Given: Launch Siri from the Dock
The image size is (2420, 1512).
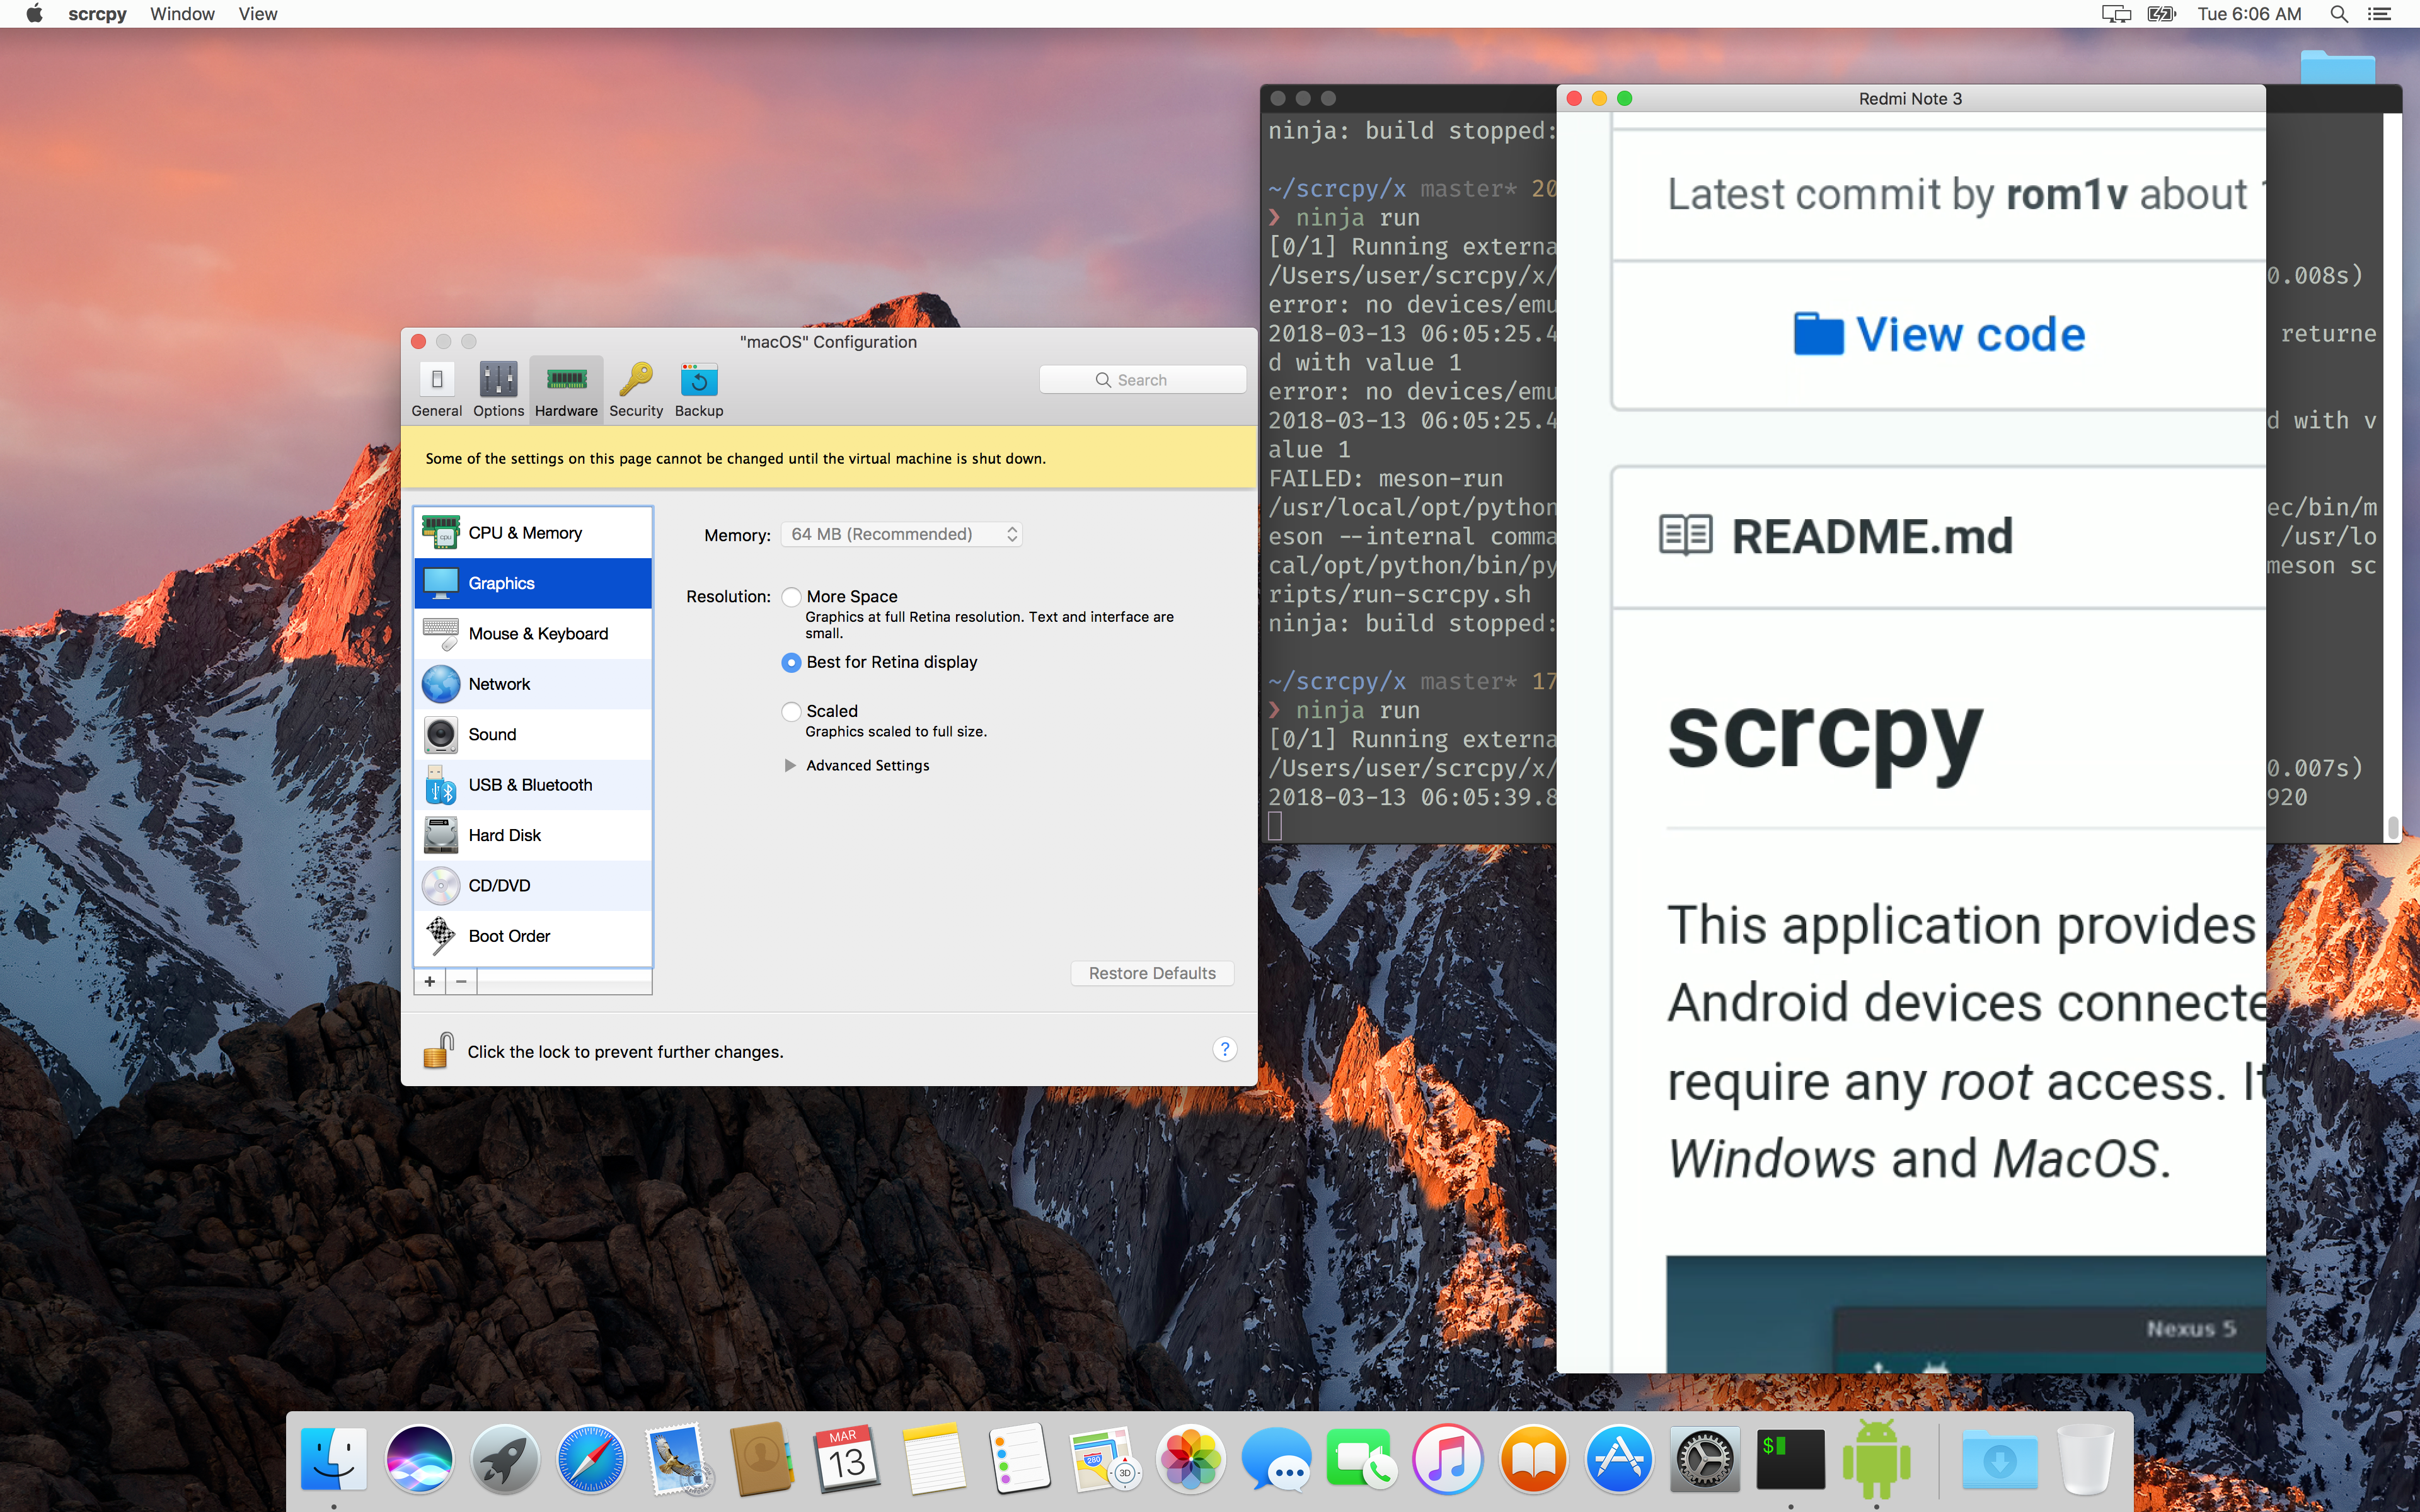Looking at the screenshot, I should point(419,1459).
